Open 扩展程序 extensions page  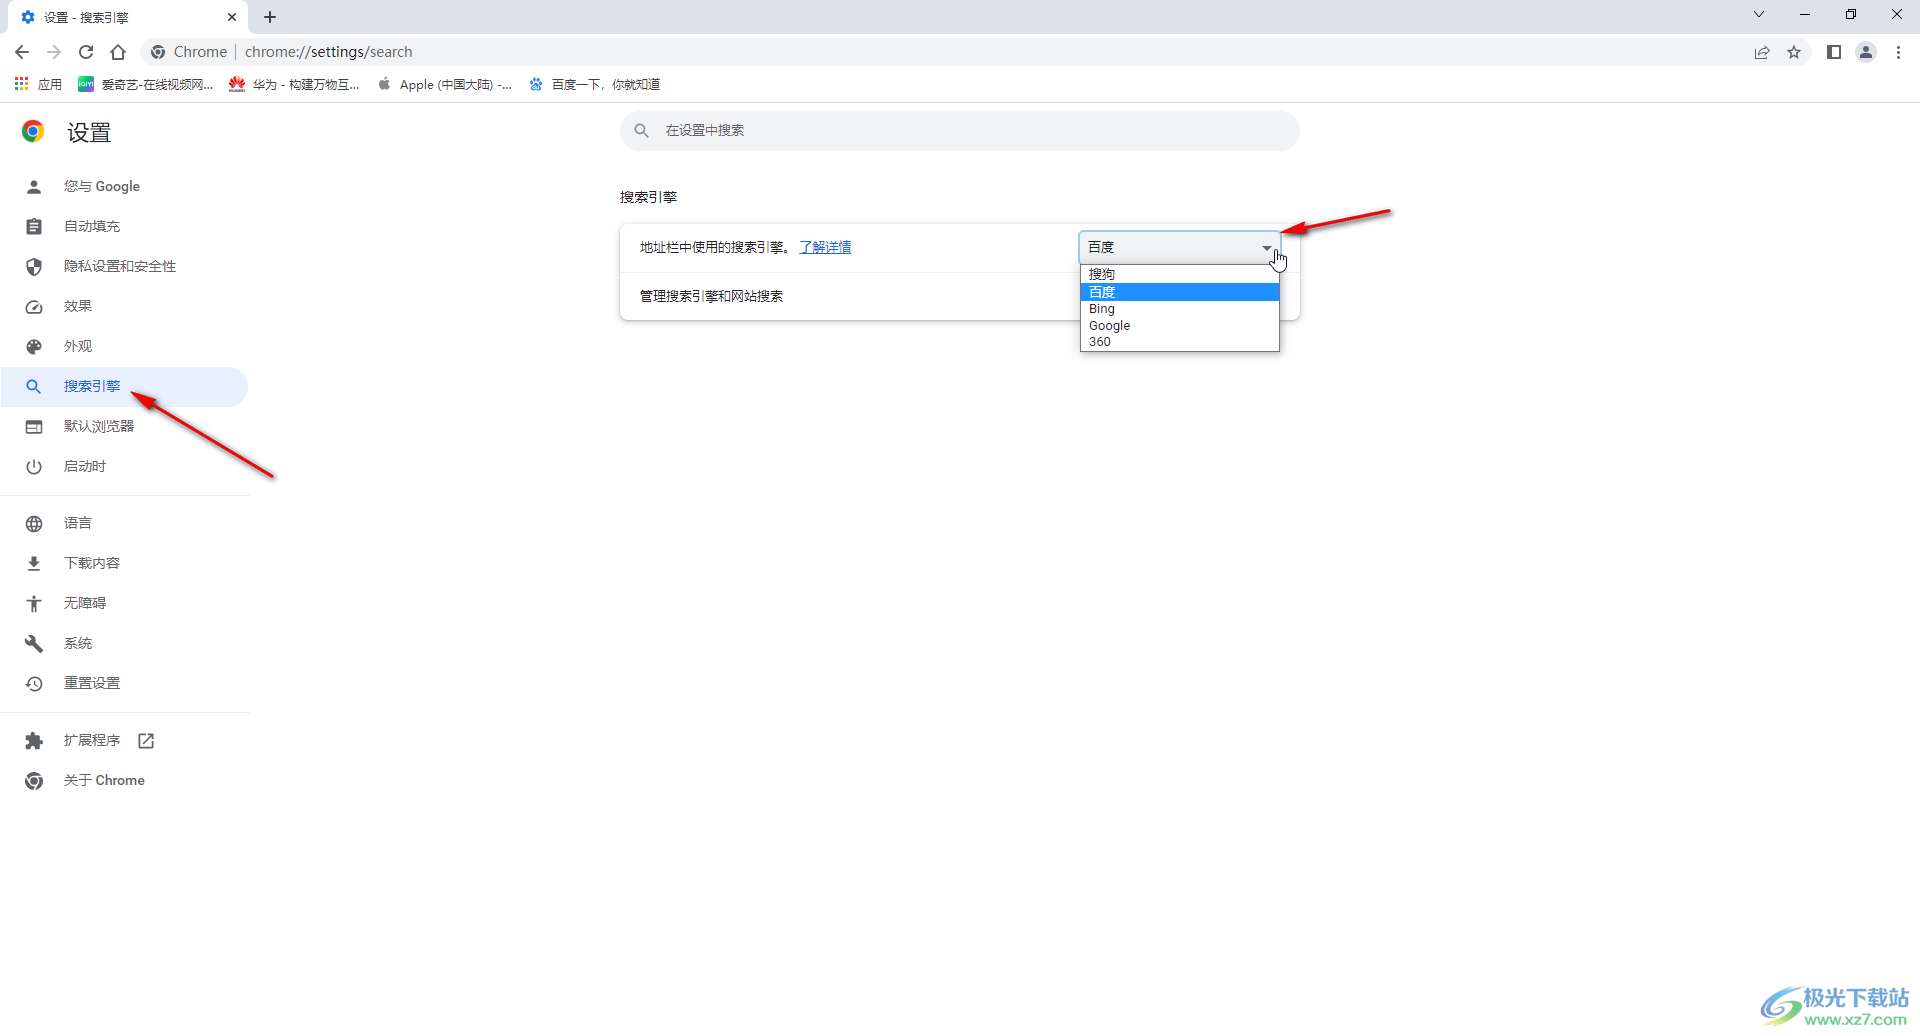coord(124,741)
